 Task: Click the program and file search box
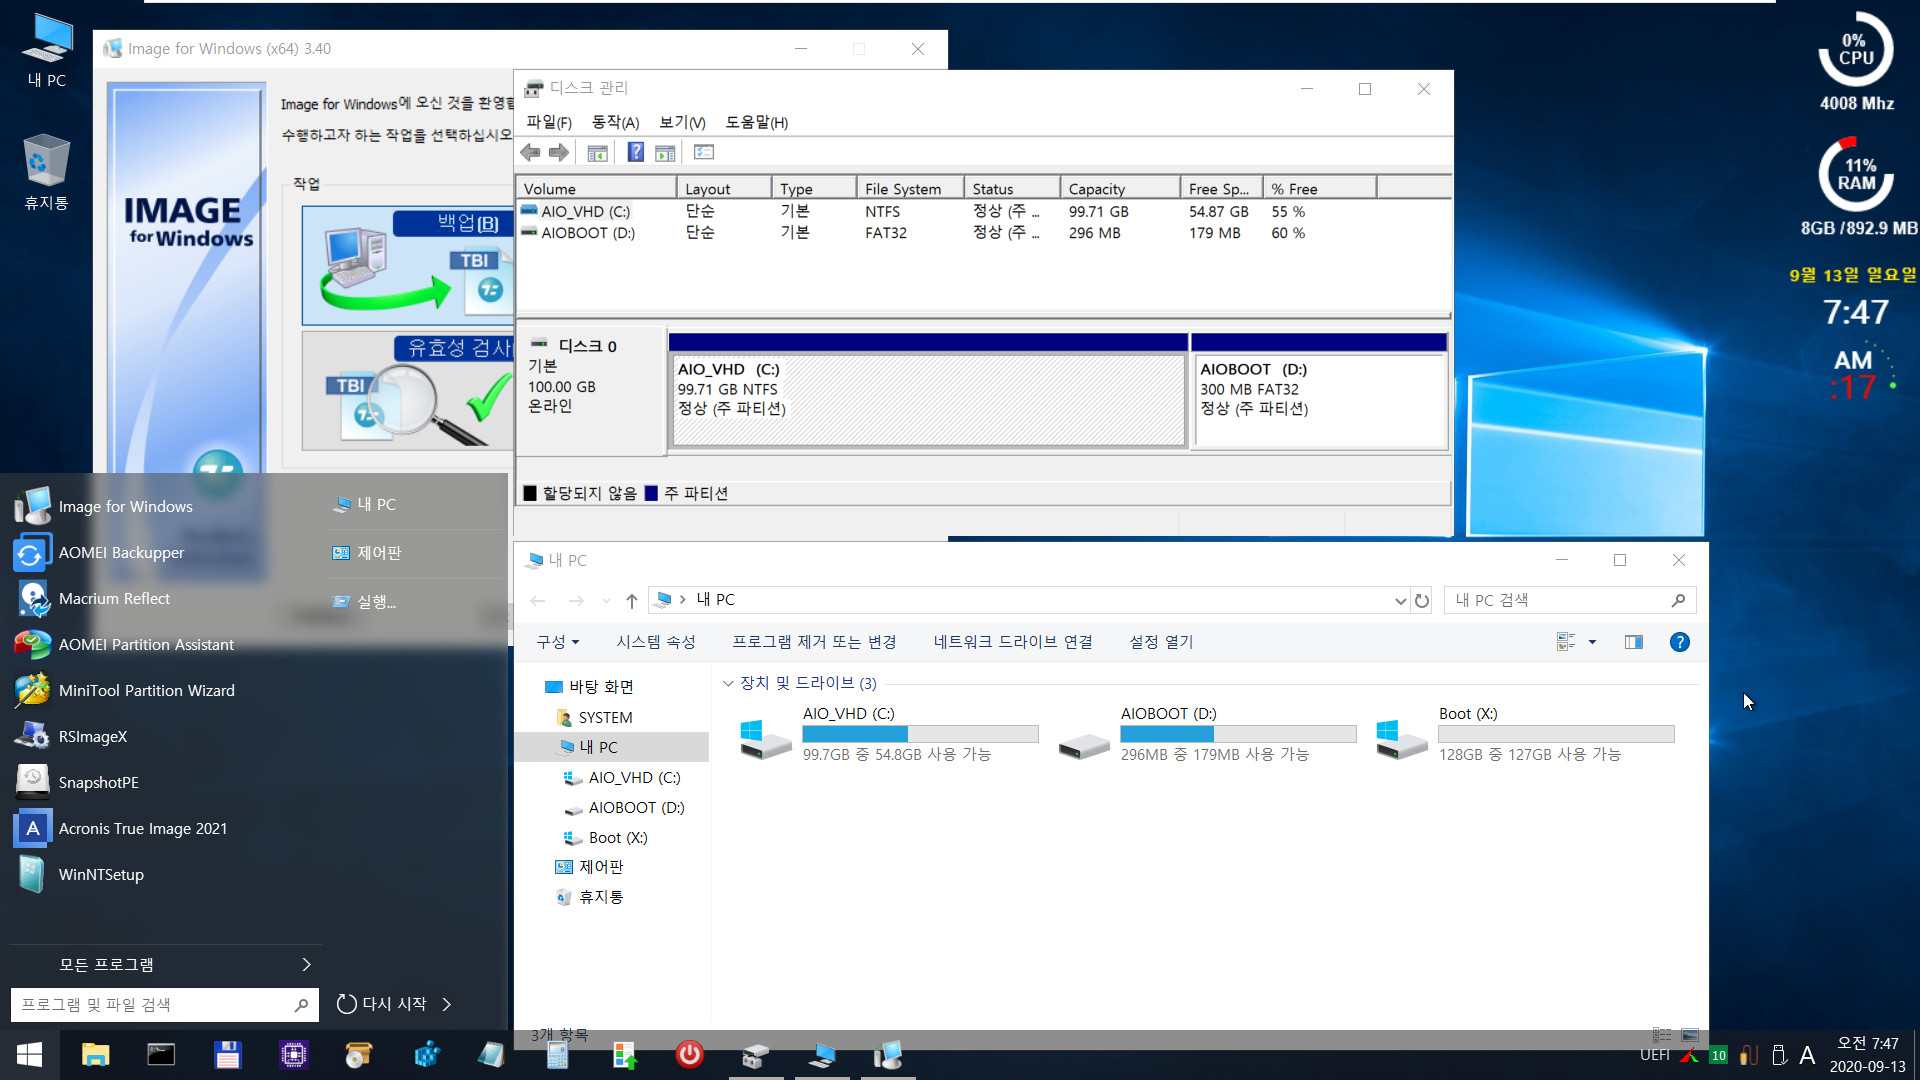tap(165, 1005)
